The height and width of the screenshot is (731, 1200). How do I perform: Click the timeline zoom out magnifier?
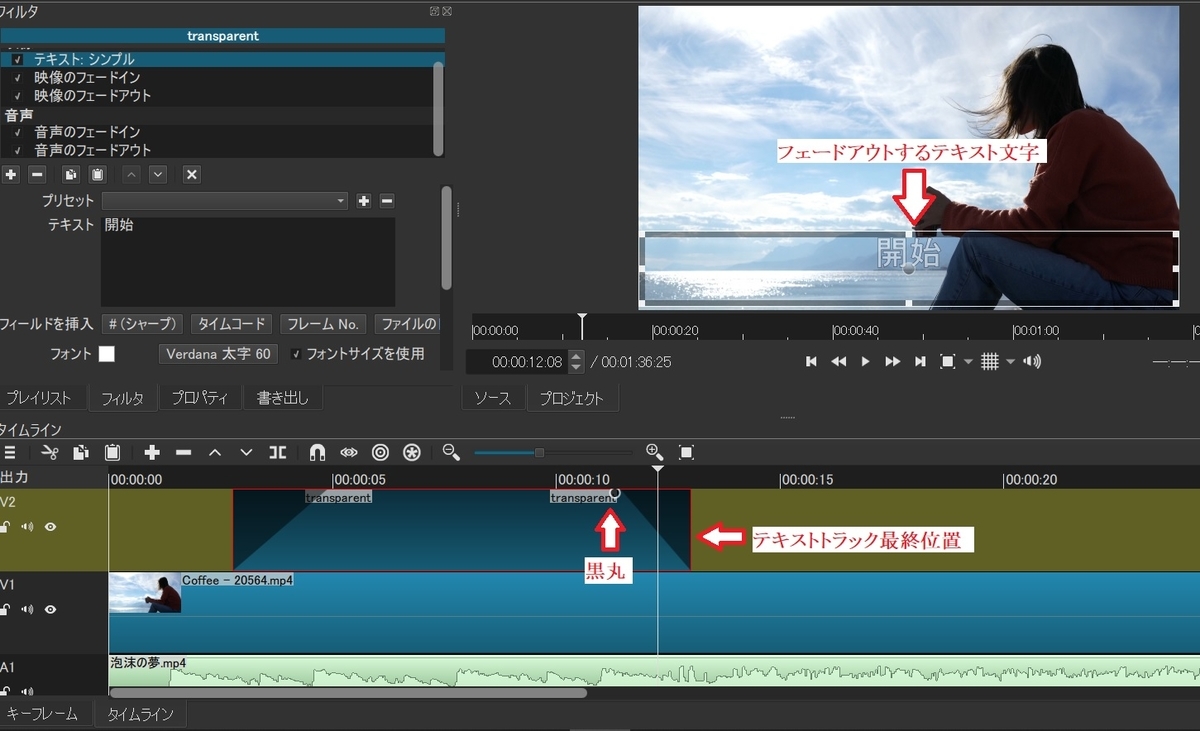click(451, 453)
